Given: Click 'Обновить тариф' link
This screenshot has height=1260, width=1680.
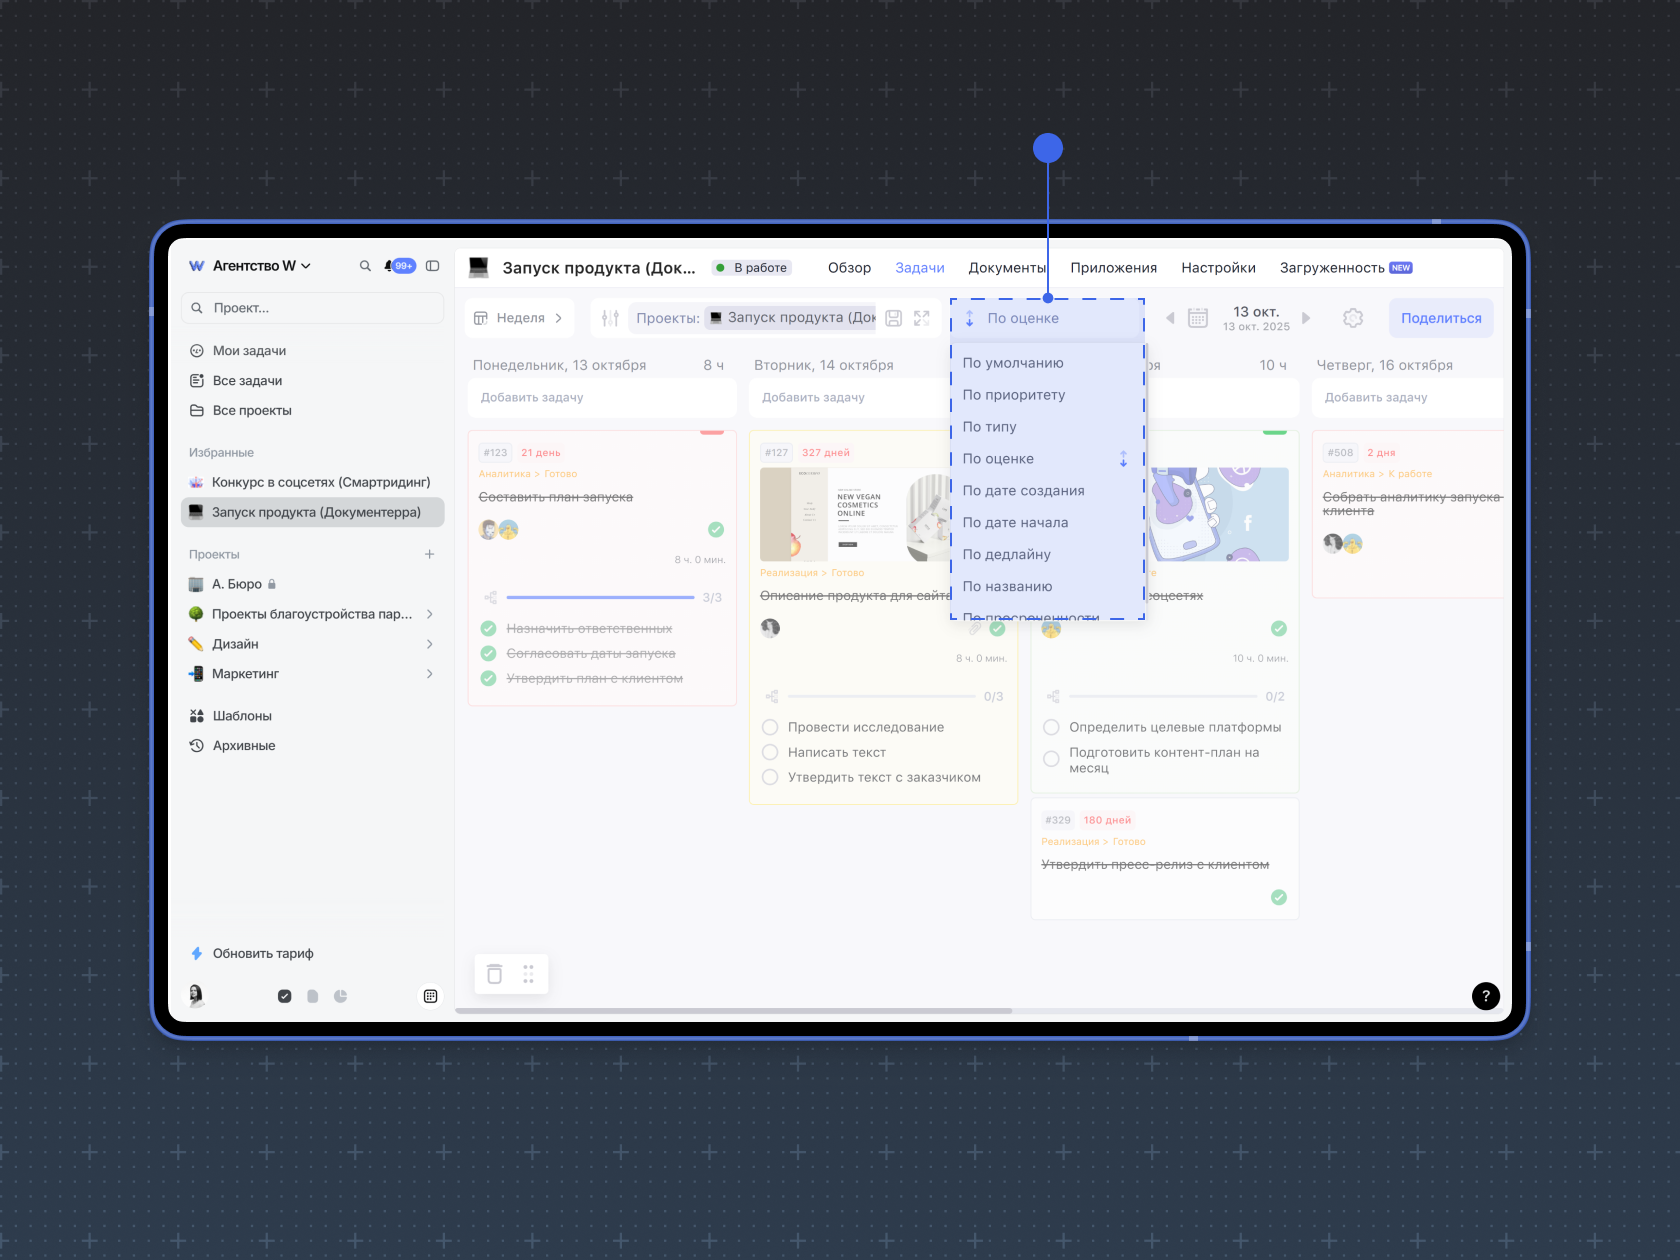Looking at the screenshot, I should [x=263, y=954].
